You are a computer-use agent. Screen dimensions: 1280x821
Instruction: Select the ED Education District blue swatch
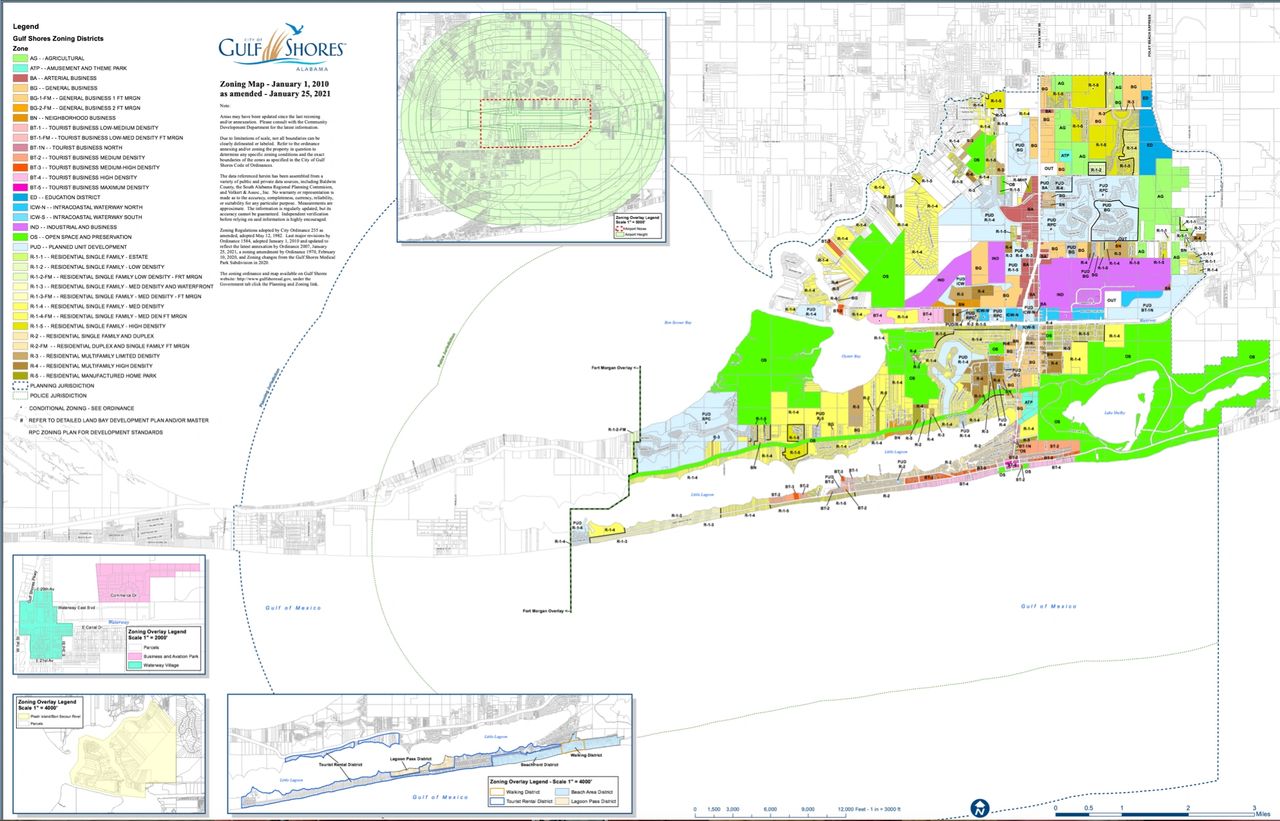[19, 197]
